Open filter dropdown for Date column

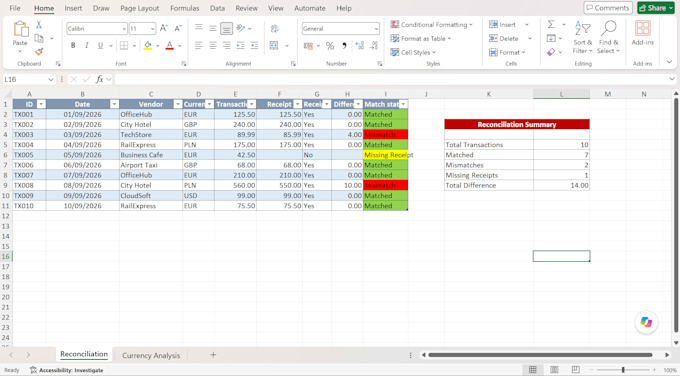click(114, 104)
